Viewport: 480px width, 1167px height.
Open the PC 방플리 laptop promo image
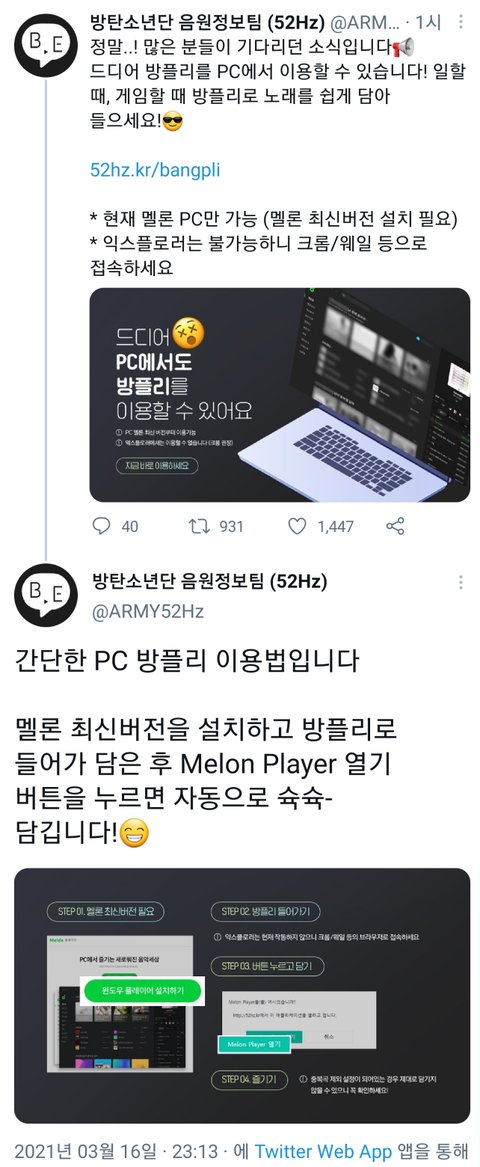coord(280,394)
